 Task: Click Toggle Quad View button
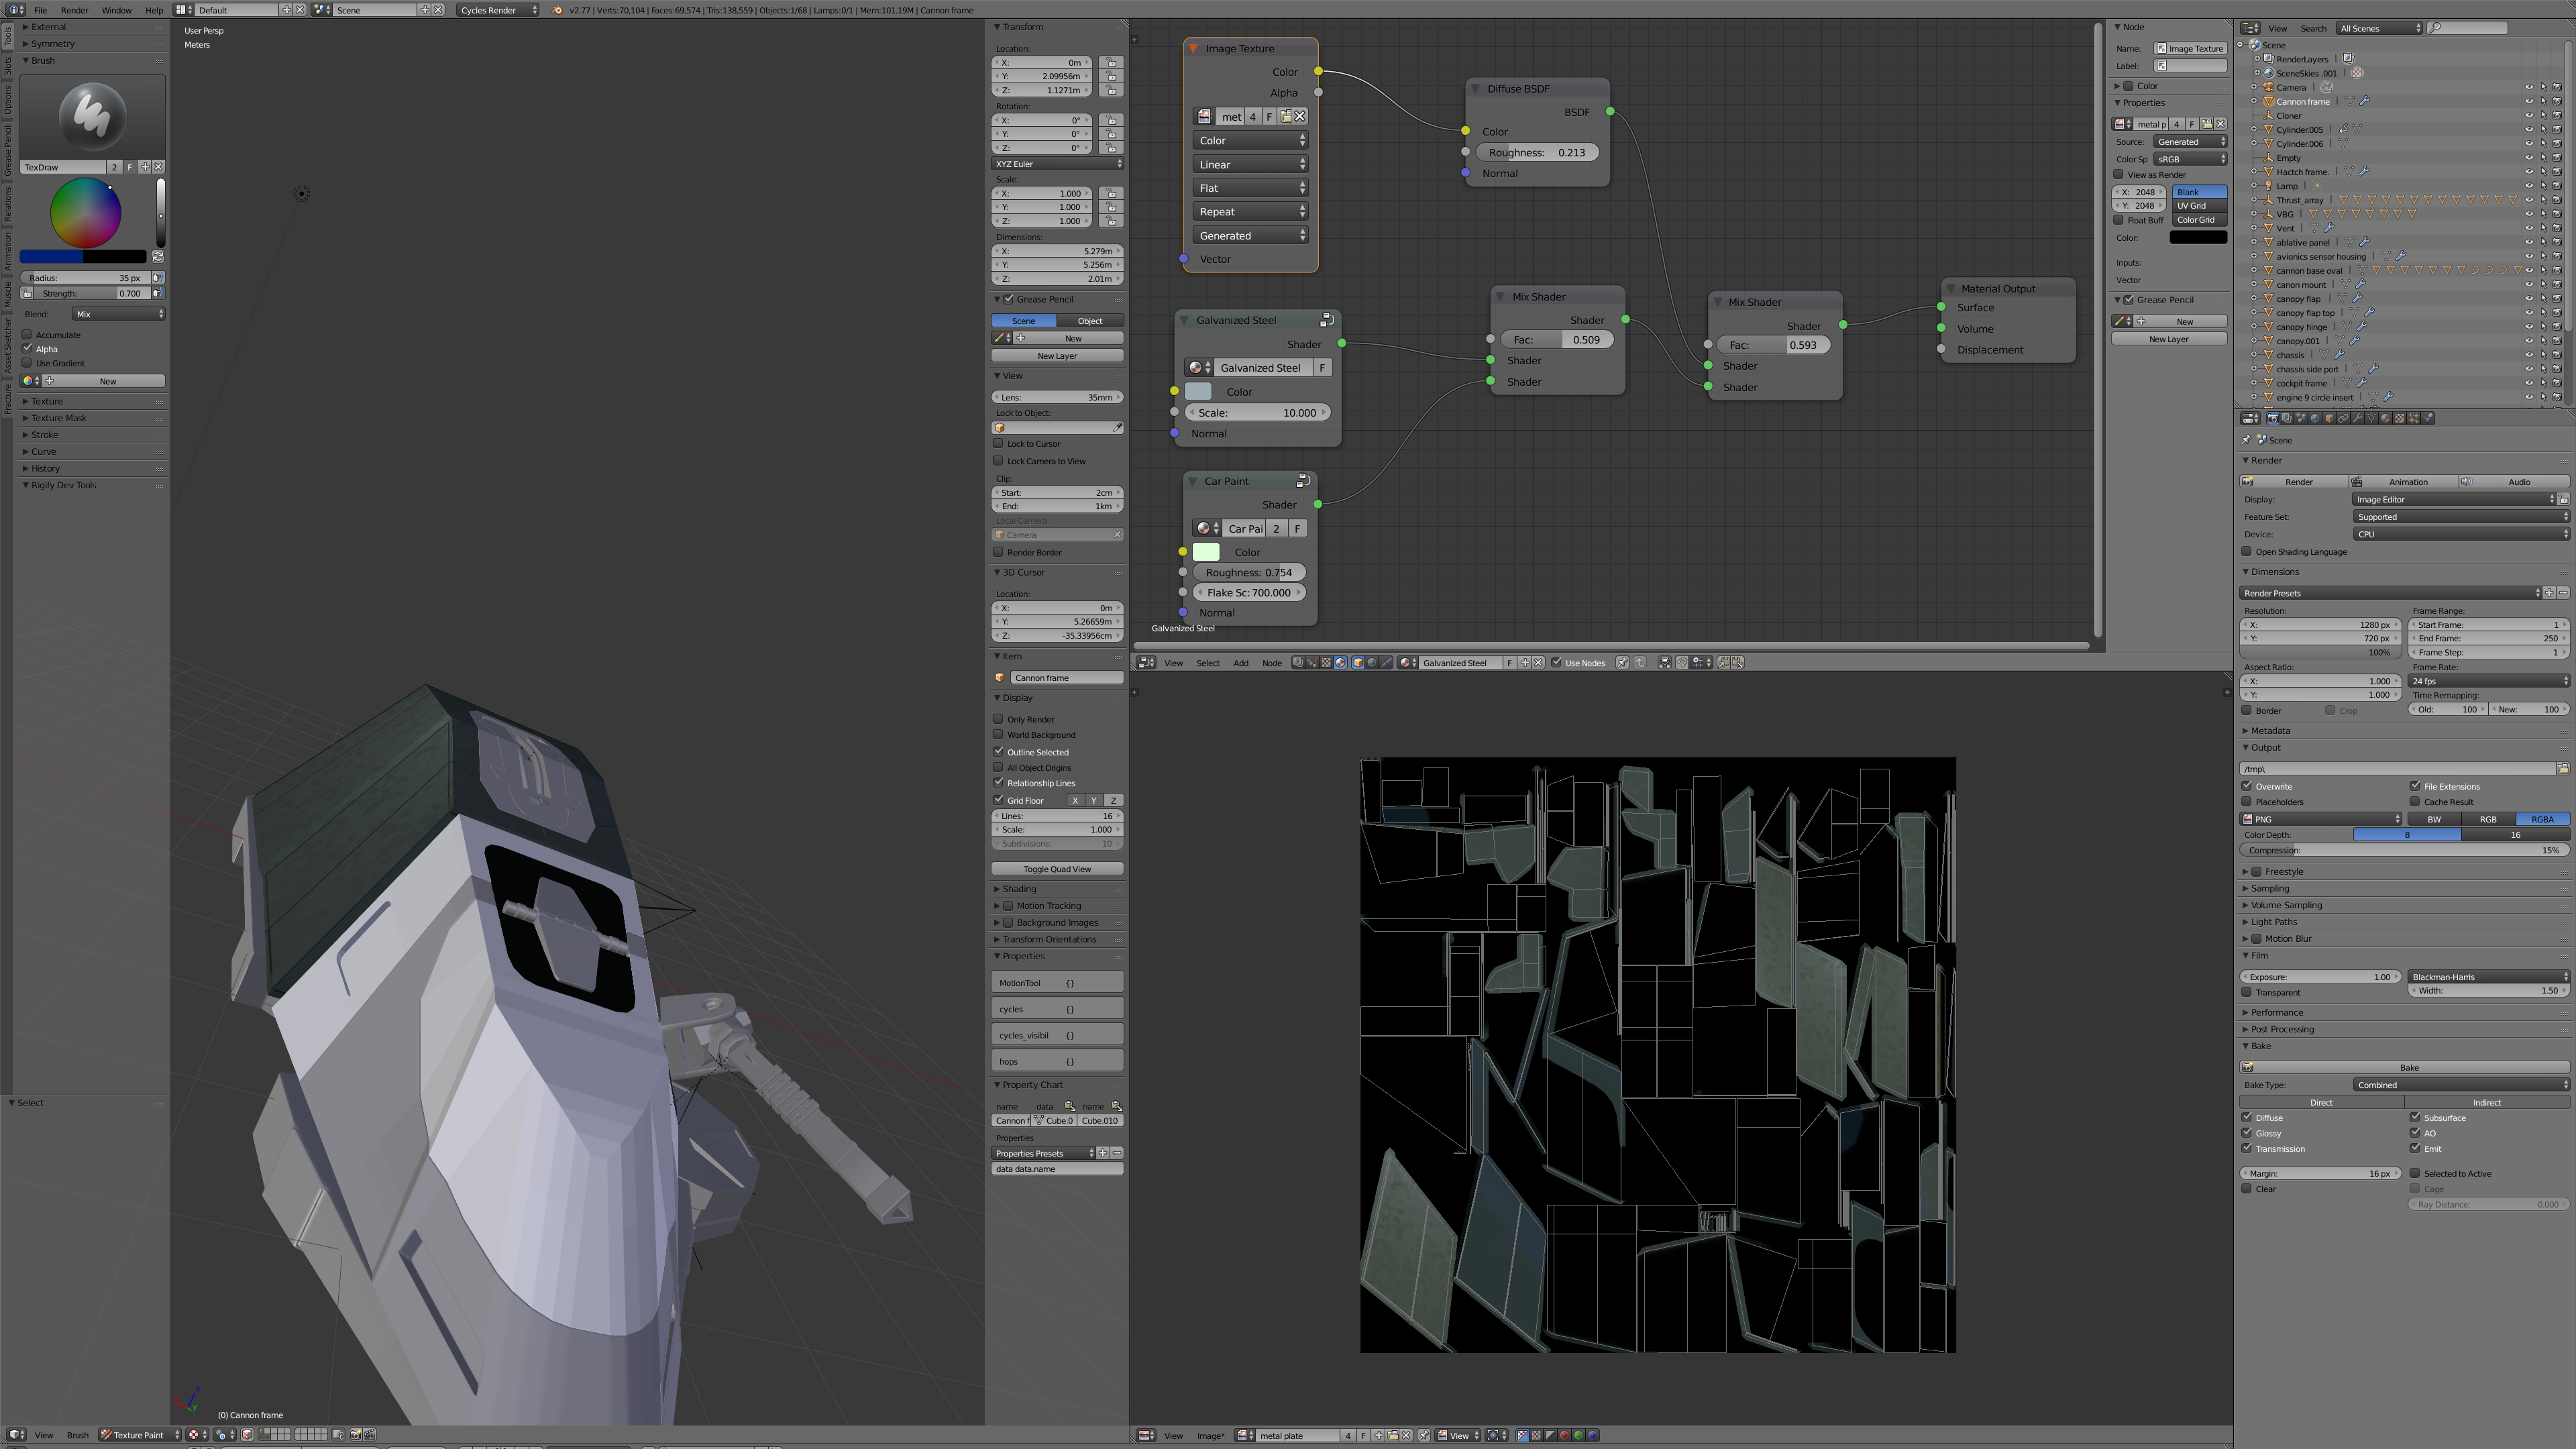tap(1057, 869)
